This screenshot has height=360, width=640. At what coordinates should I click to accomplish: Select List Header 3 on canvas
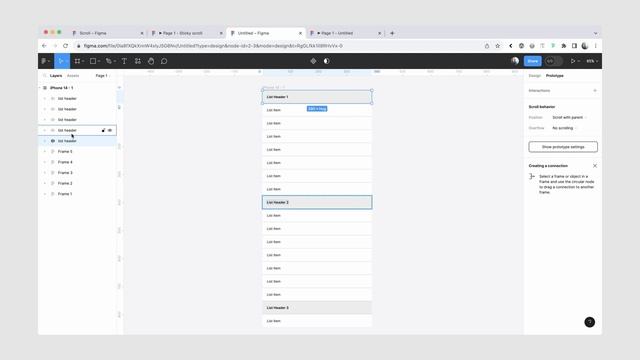pyautogui.click(x=317, y=308)
